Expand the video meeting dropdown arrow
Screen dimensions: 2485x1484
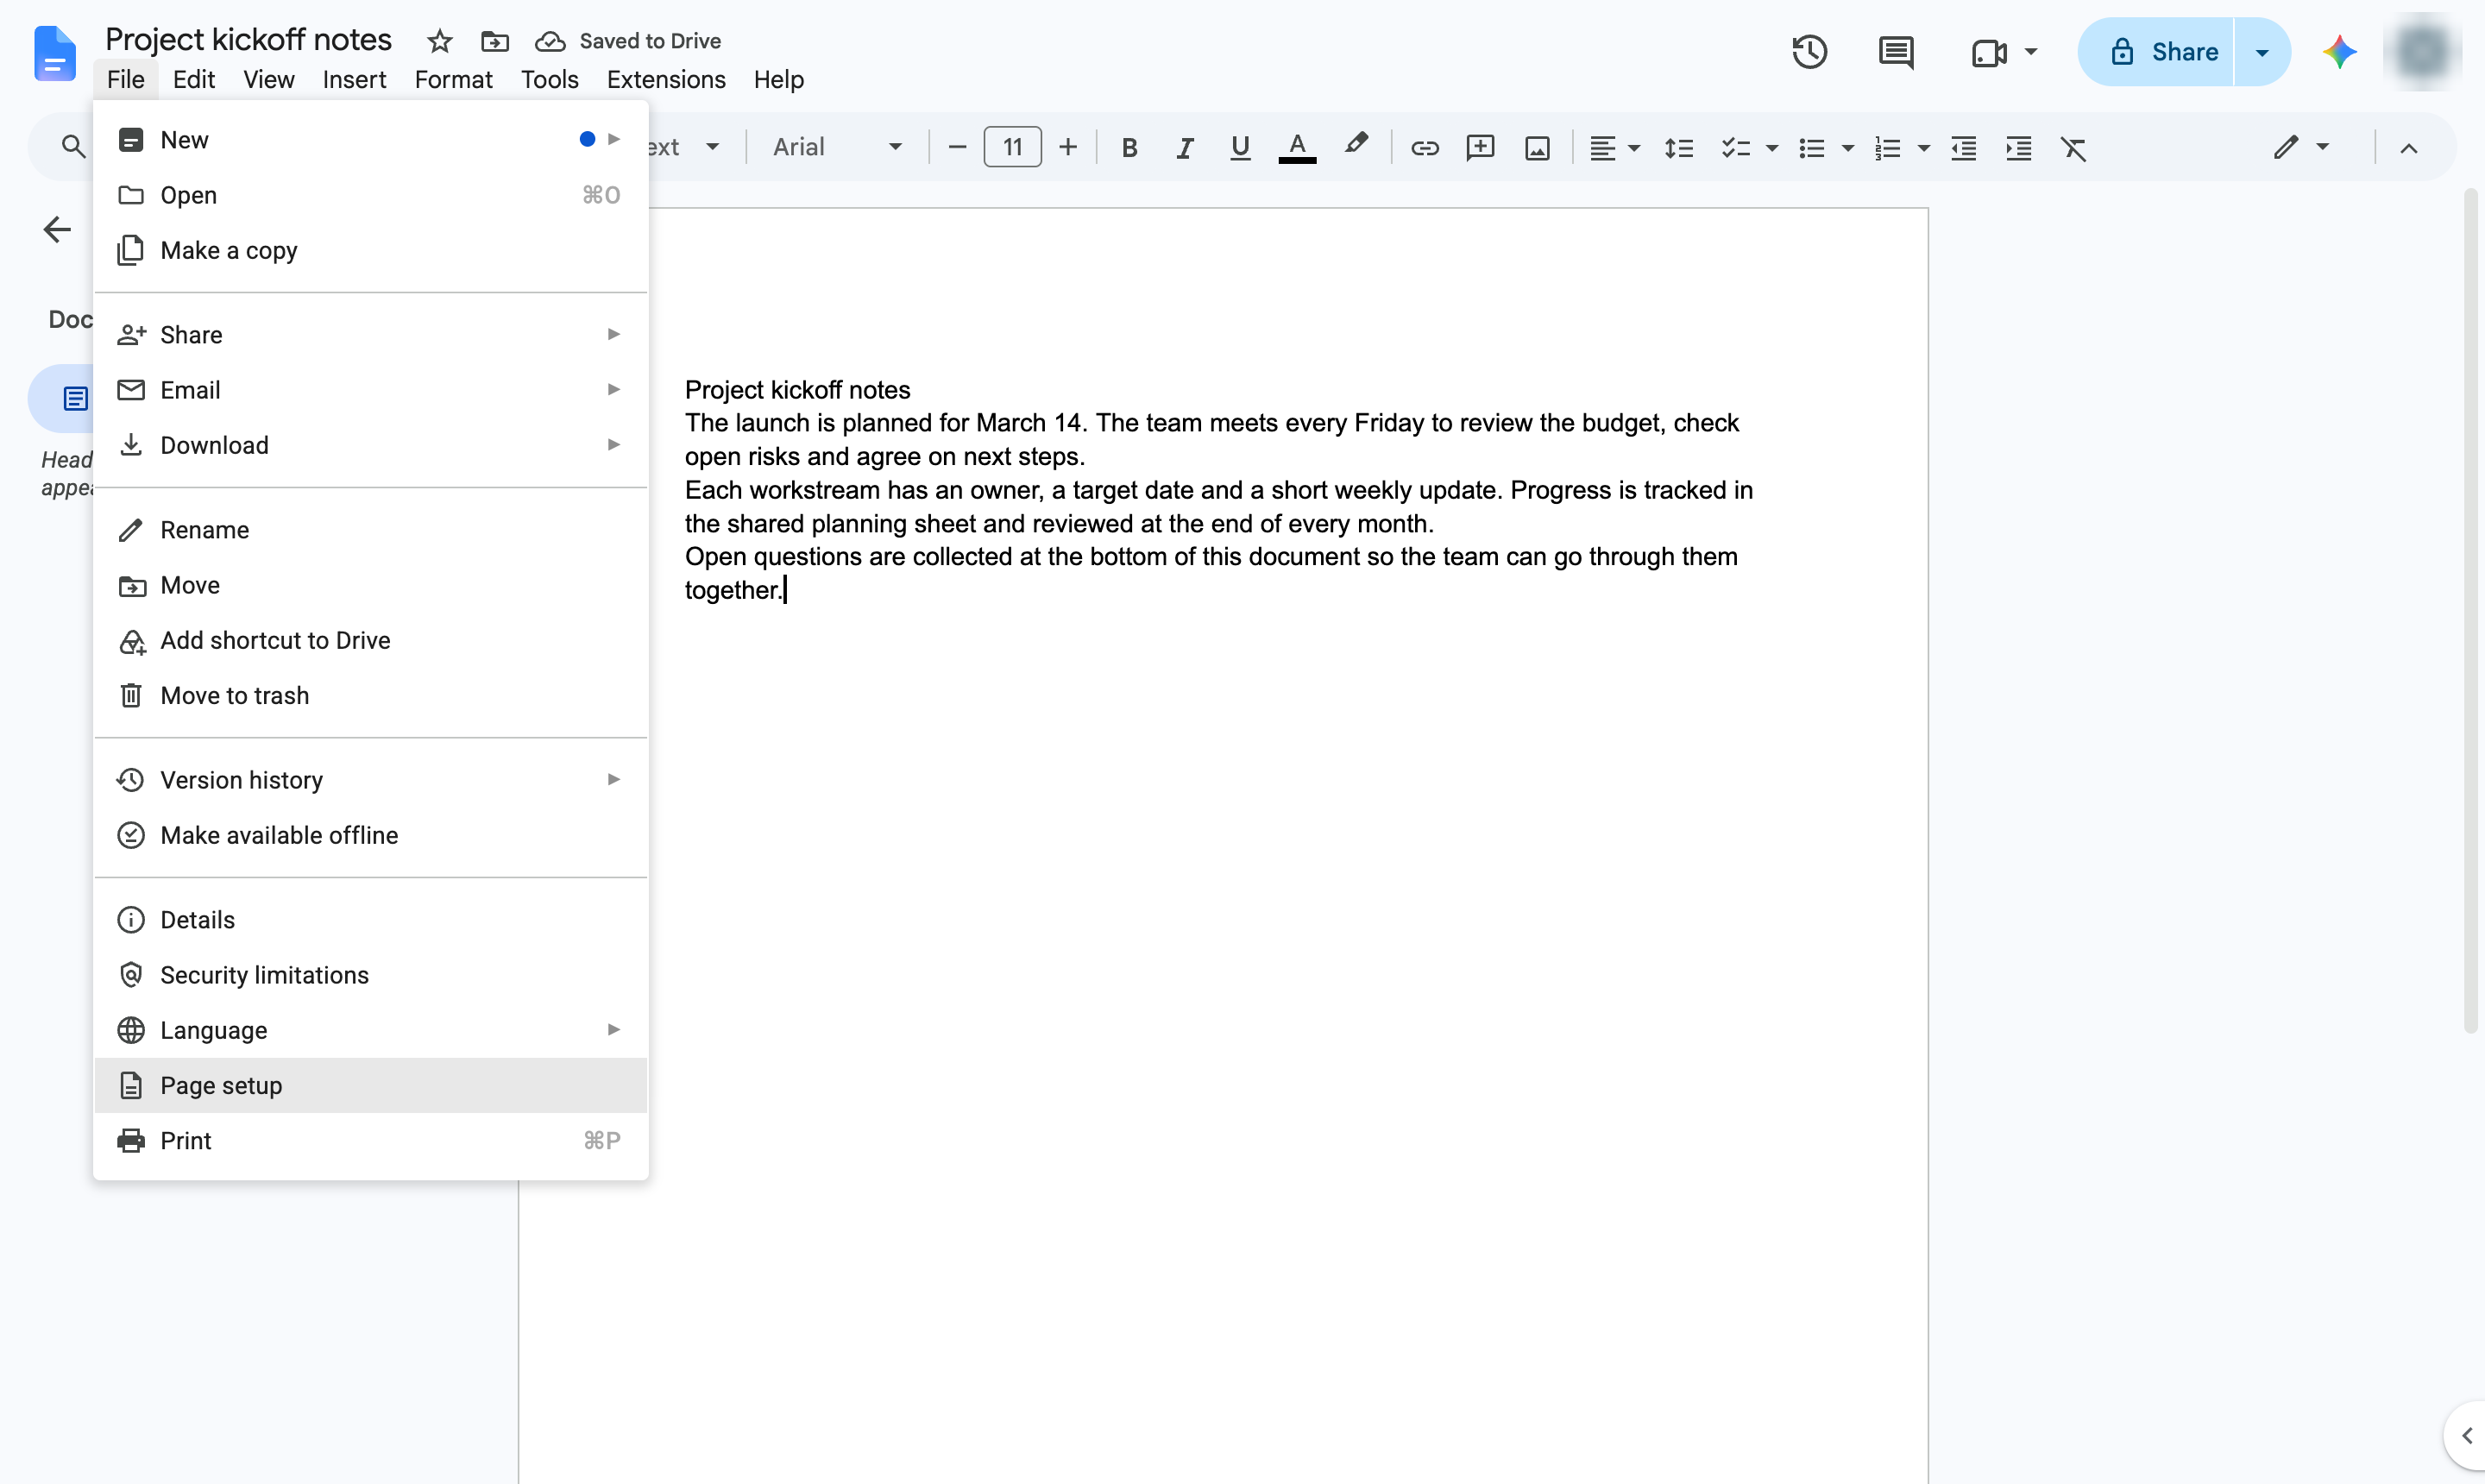tap(2031, 52)
